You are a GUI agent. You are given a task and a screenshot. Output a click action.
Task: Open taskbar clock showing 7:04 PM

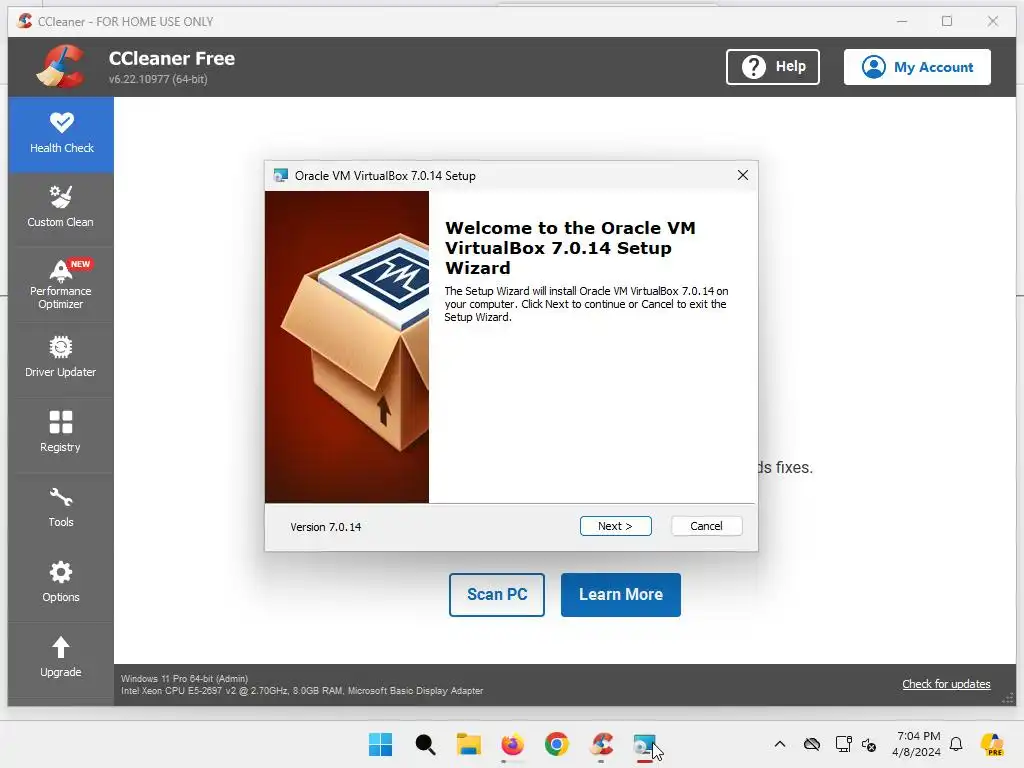917,744
